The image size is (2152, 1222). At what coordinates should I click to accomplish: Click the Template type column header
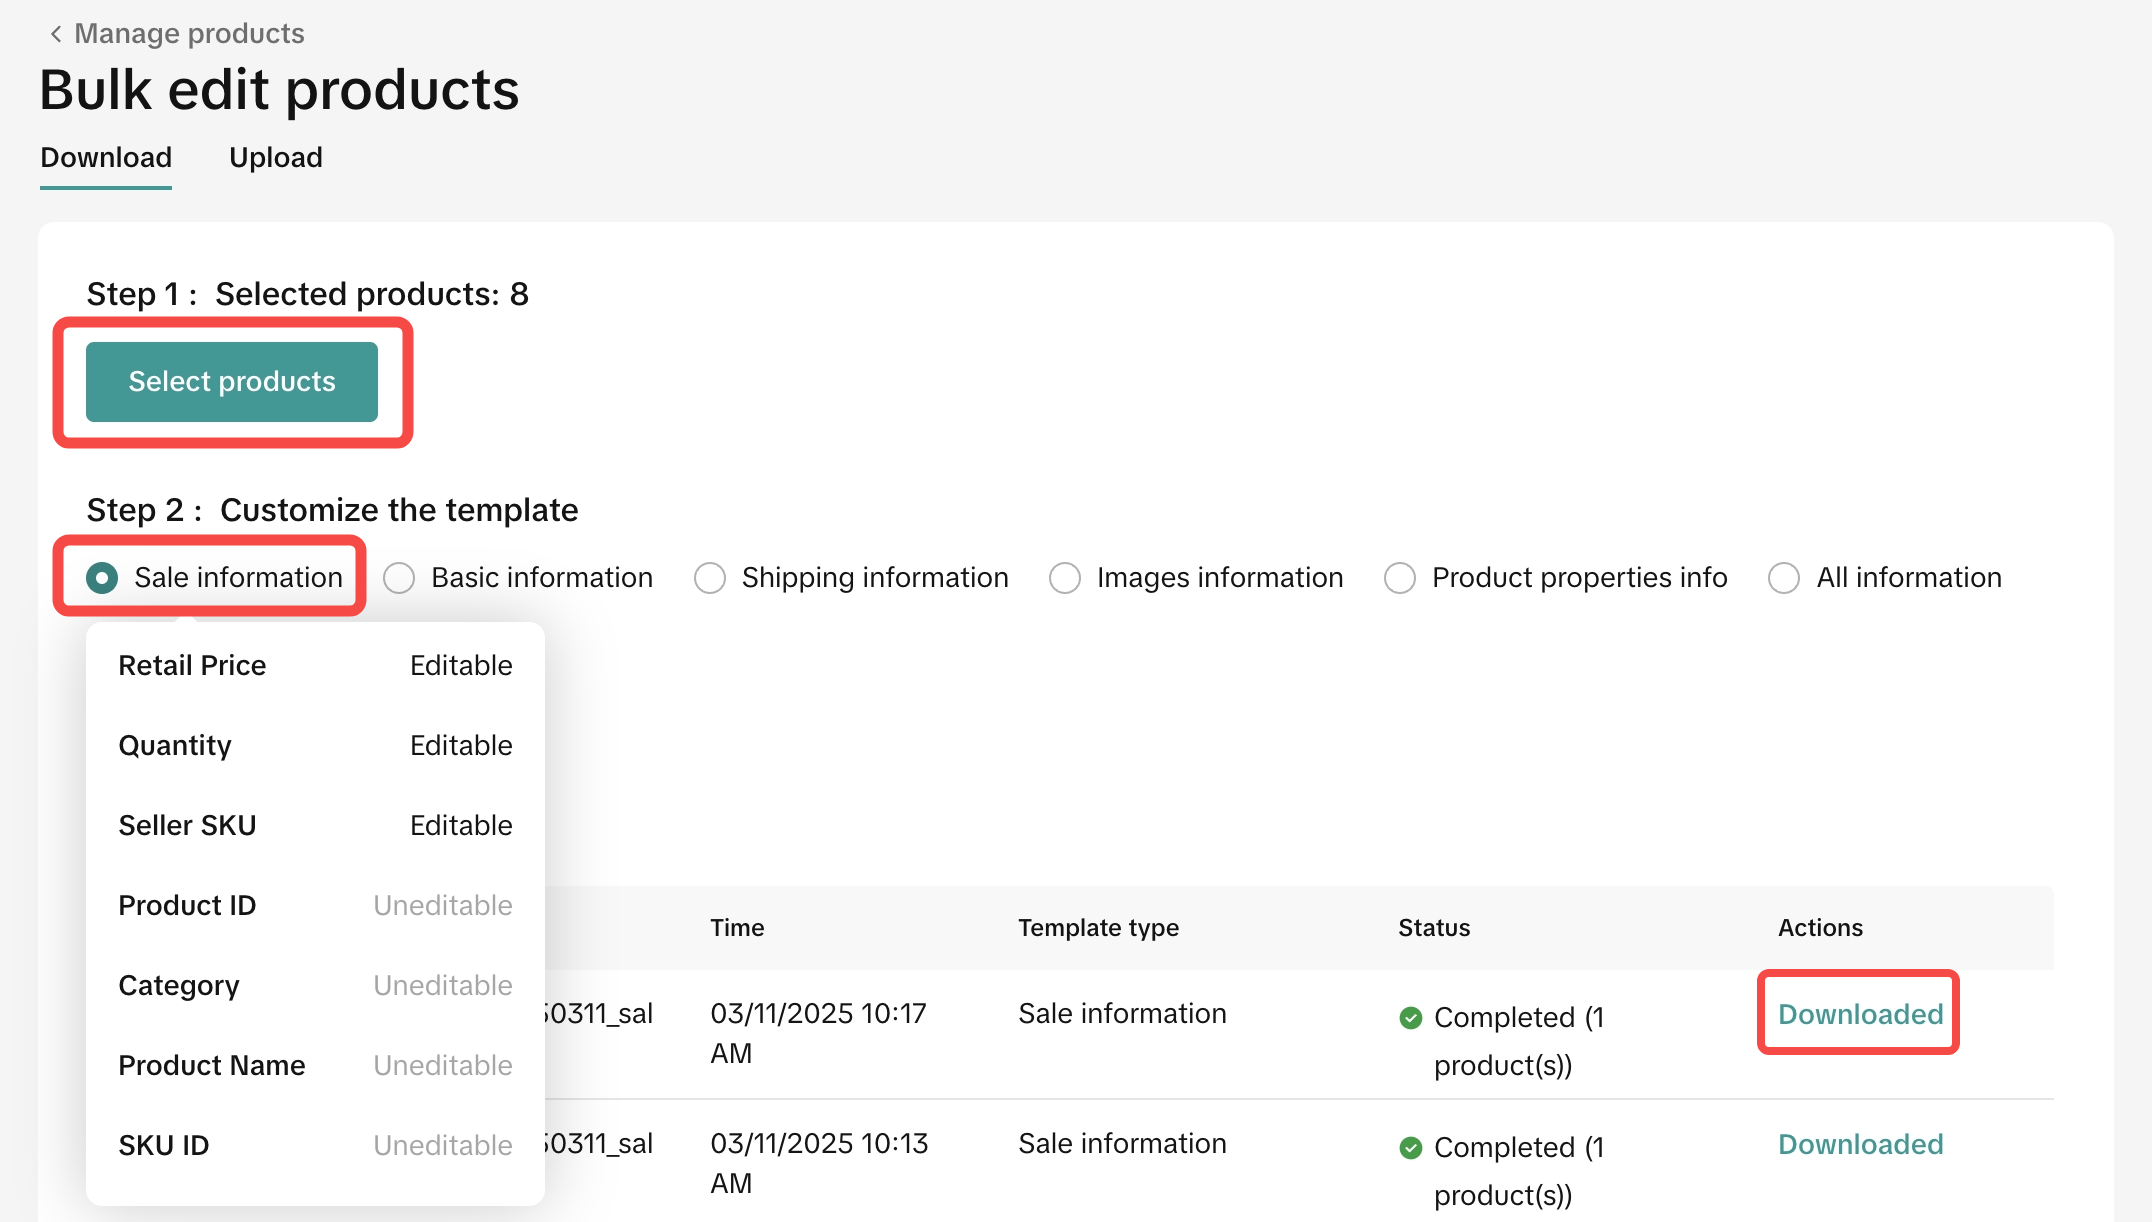[1098, 928]
